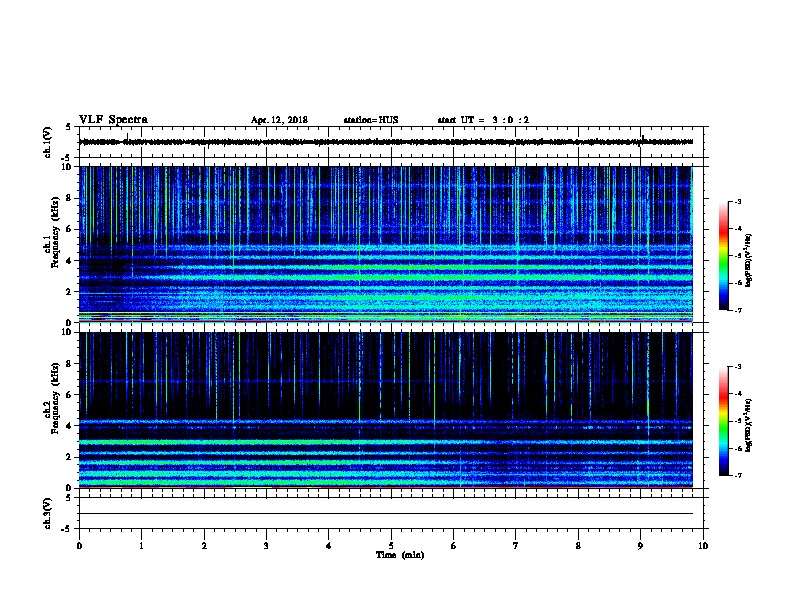Screen dimensions: 792x612
Task: Click the "start UT = 3 : 0 : 2" label
Action: (x=483, y=120)
